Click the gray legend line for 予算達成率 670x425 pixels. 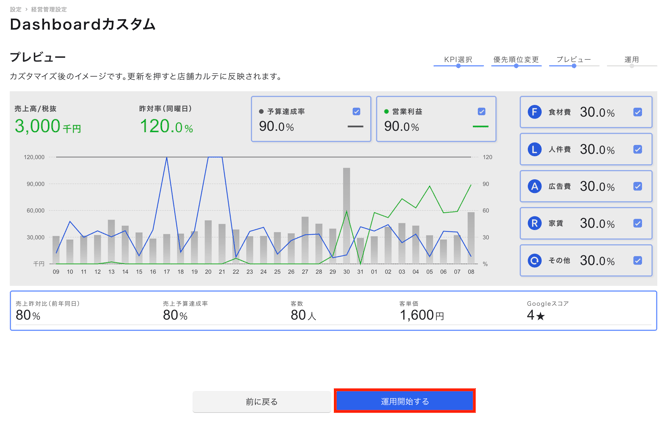point(355,127)
